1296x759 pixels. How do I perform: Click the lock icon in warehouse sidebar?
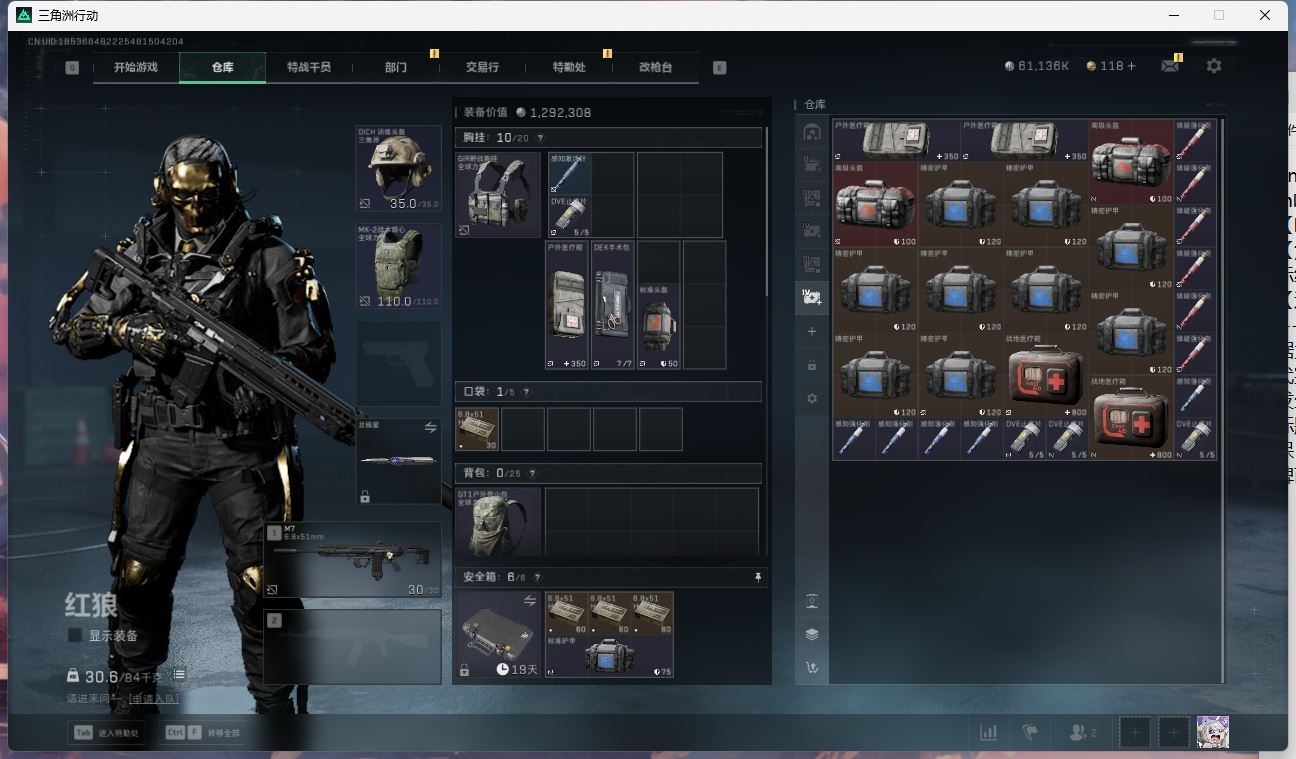pos(812,365)
